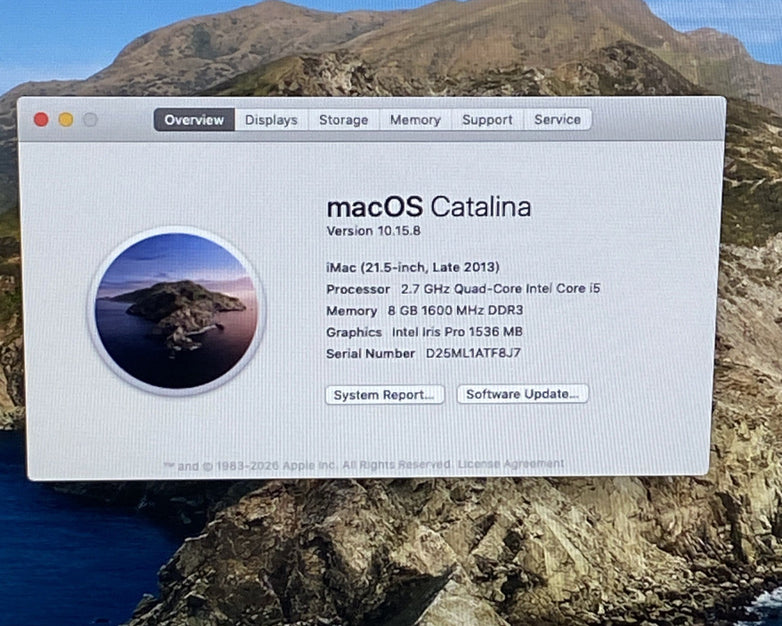The height and width of the screenshot is (626, 782).
Task: Open the License Agreement link
Action: point(511,464)
